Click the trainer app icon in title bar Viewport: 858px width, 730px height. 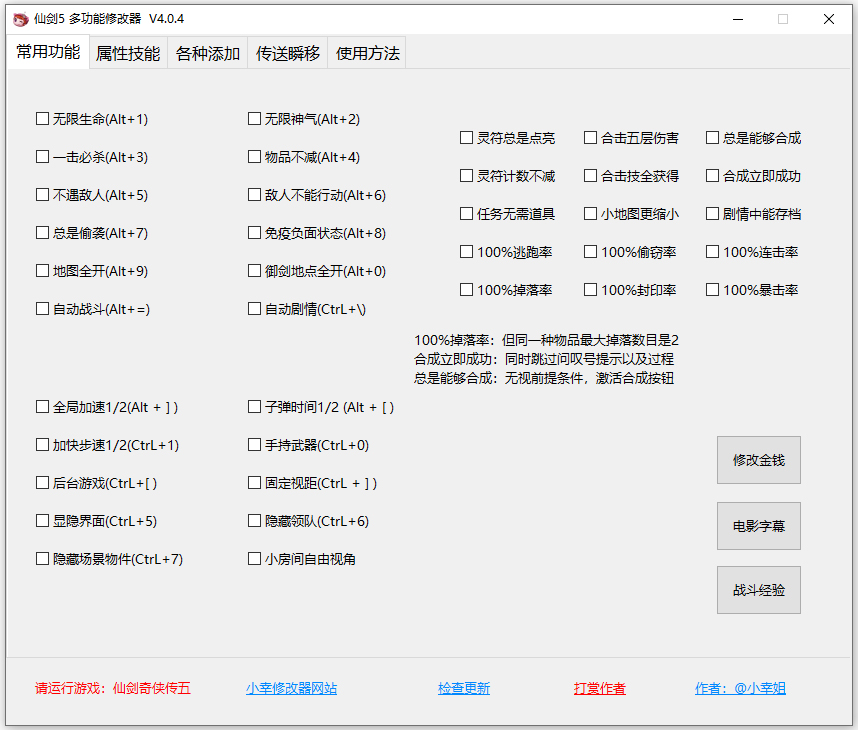click(x=20, y=19)
